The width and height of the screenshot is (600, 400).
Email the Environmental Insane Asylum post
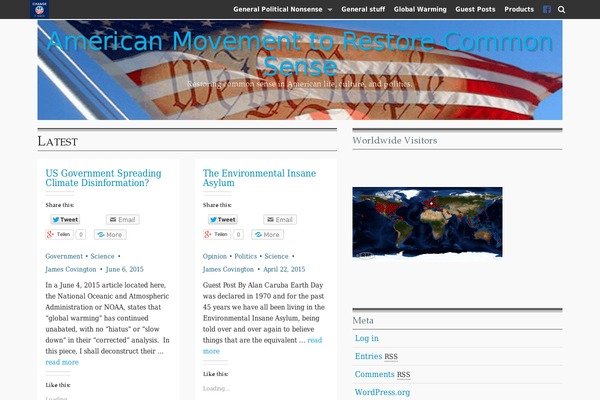(280, 219)
